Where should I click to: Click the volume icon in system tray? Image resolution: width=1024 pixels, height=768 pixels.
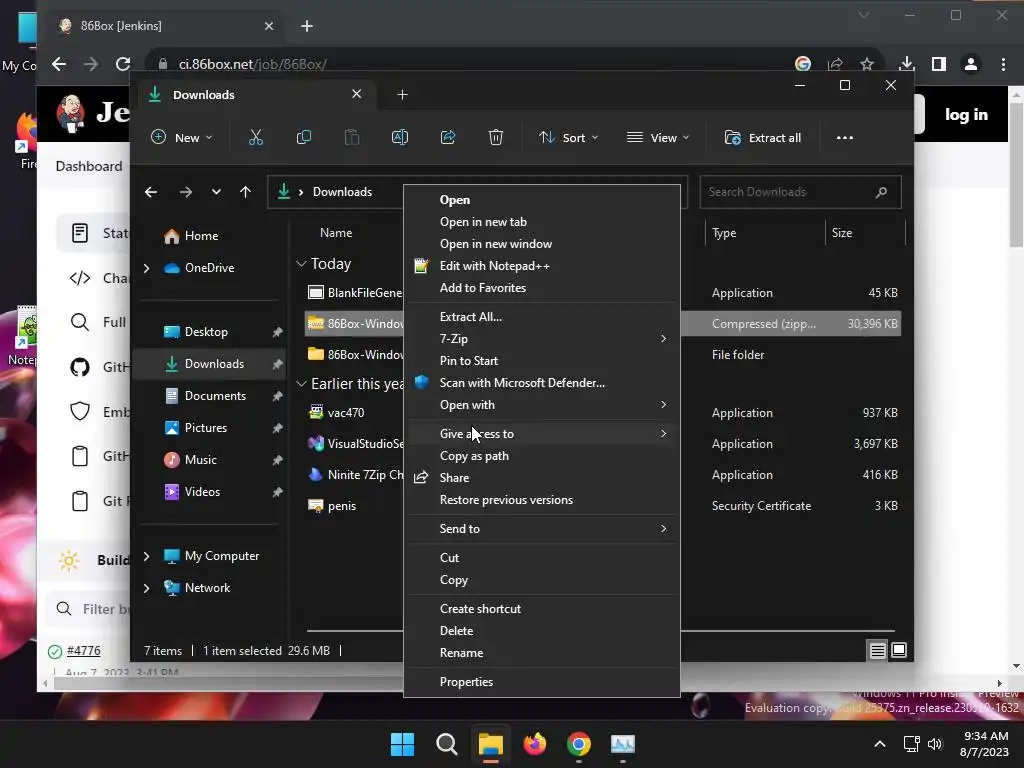[935, 744]
